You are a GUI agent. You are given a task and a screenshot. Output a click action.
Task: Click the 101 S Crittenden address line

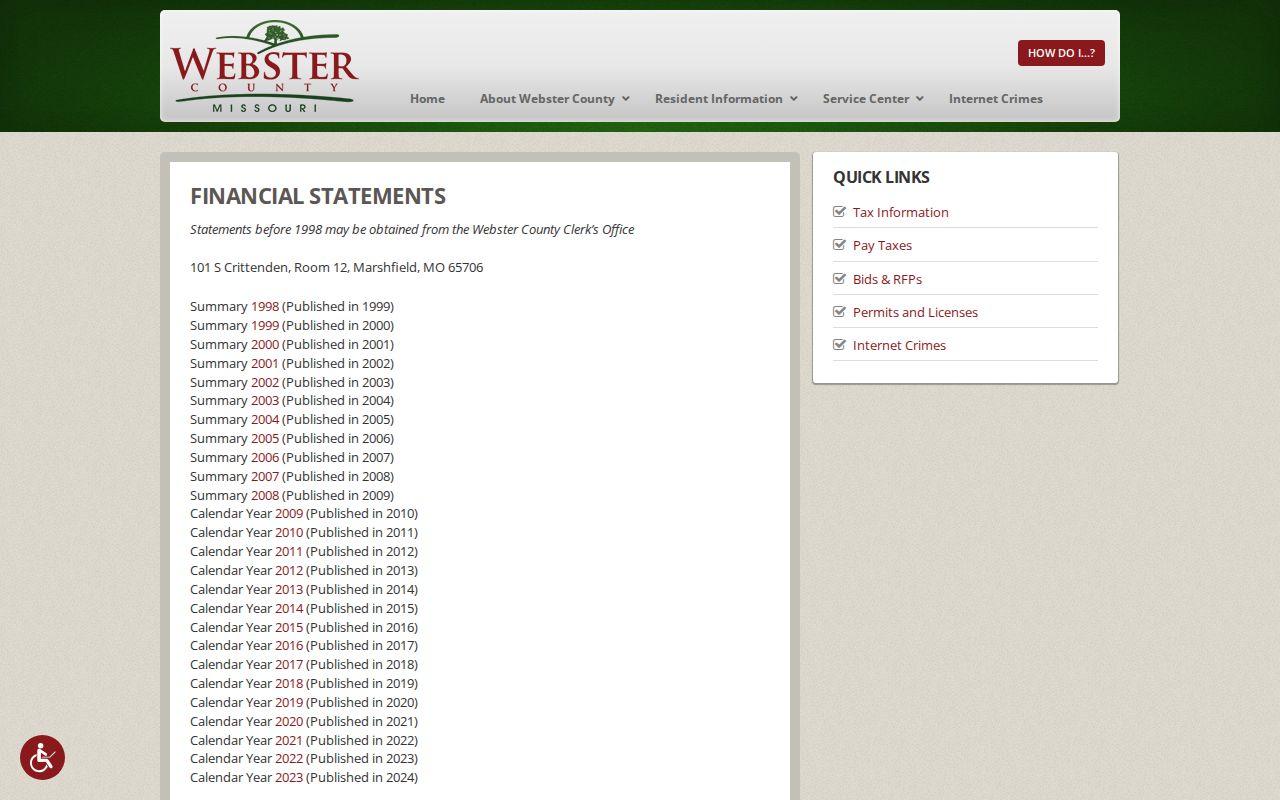pyautogui.click(x=337, y=268)
